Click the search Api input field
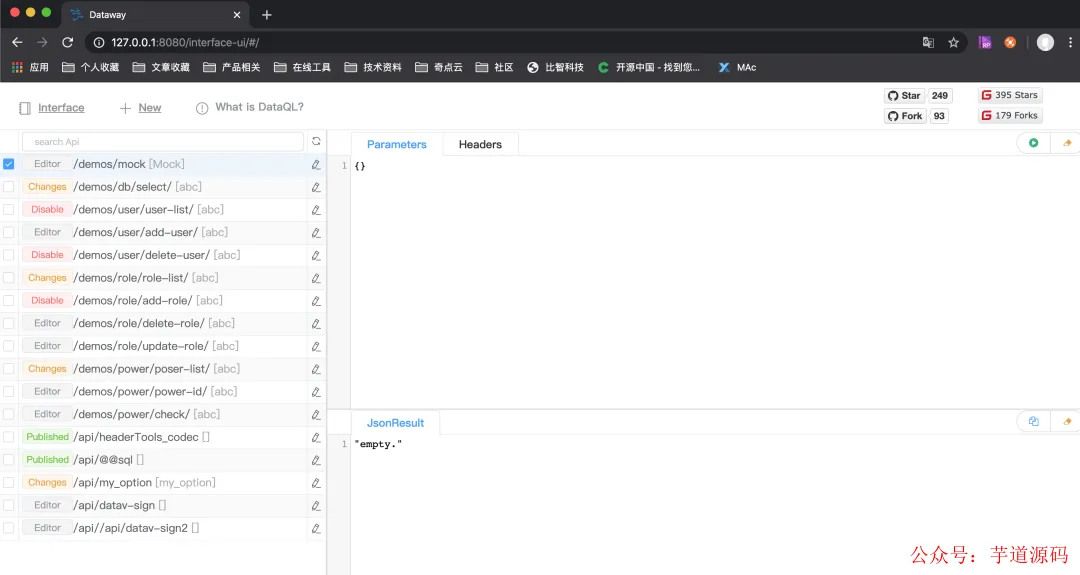Viewport: 1080px width, 575px height. click(x=163, y=142)
